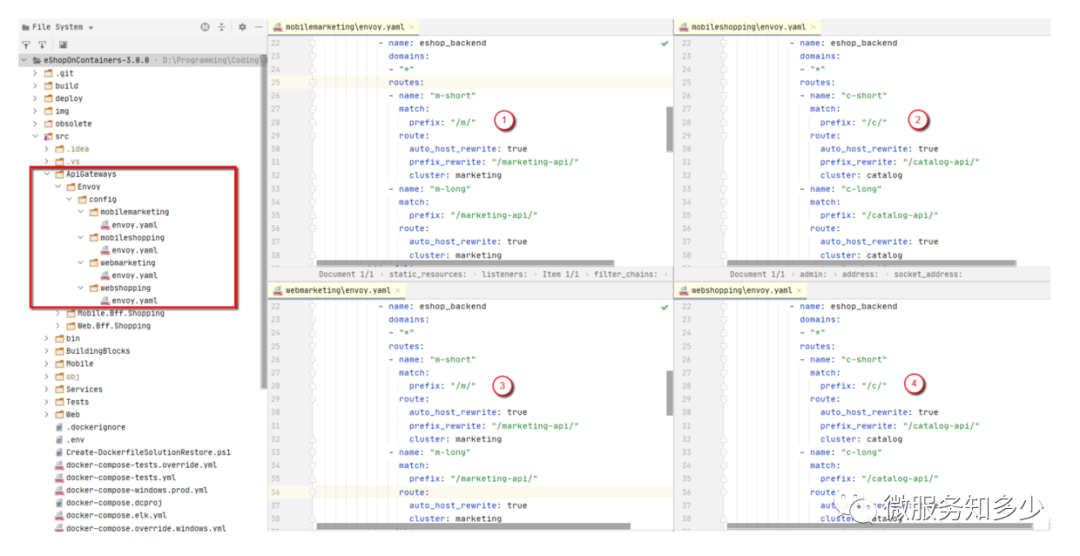Image resolution: width=1080 pixels, height=556 pixels.
Task: Close the webshopping\envoy.yaml tab
Action: click(799, 291)
